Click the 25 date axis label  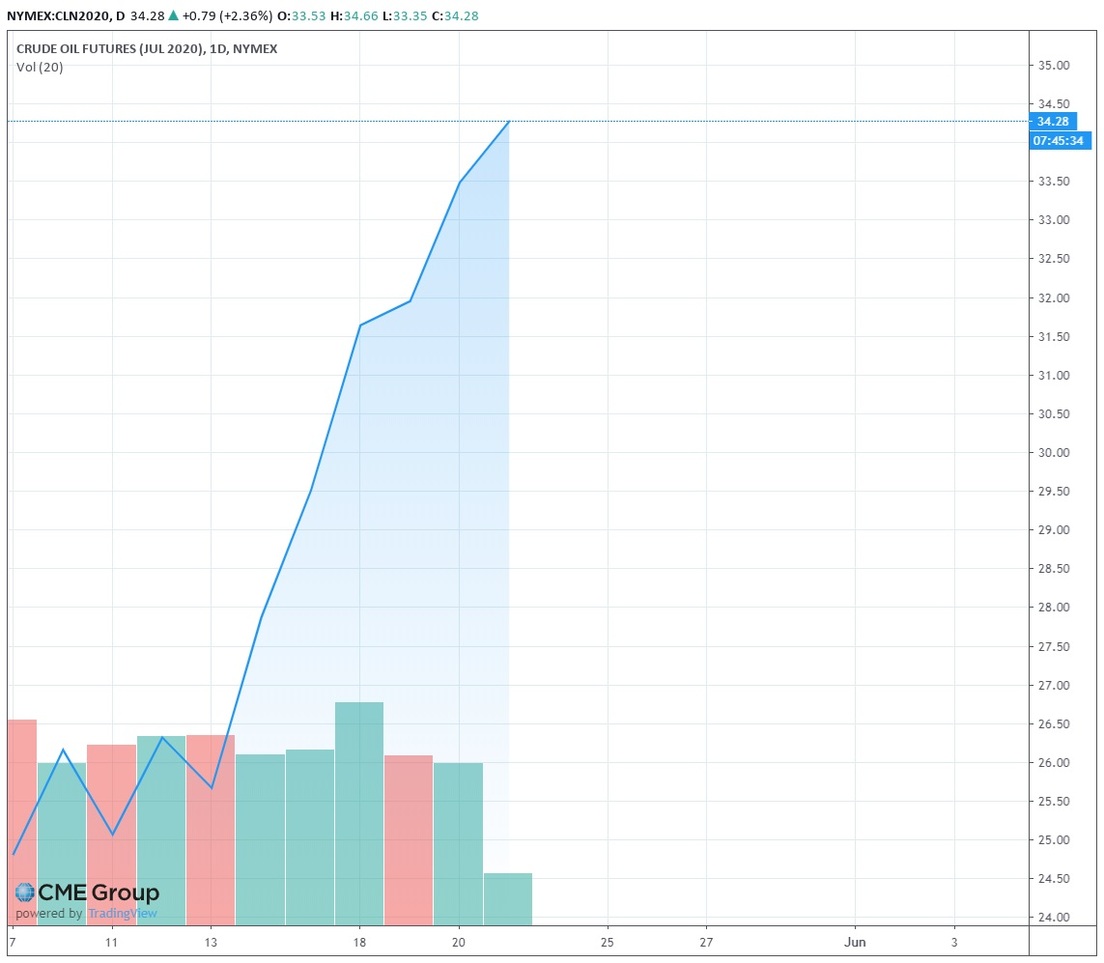coord(607,942)
